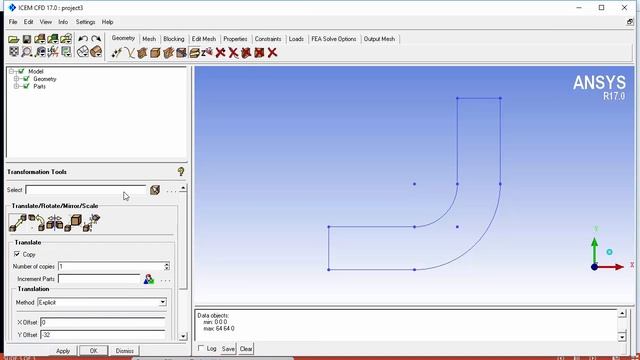Click Save in the message pane
Image resolution: width=640 pixels, height=360 pixels.
[228, 349]
